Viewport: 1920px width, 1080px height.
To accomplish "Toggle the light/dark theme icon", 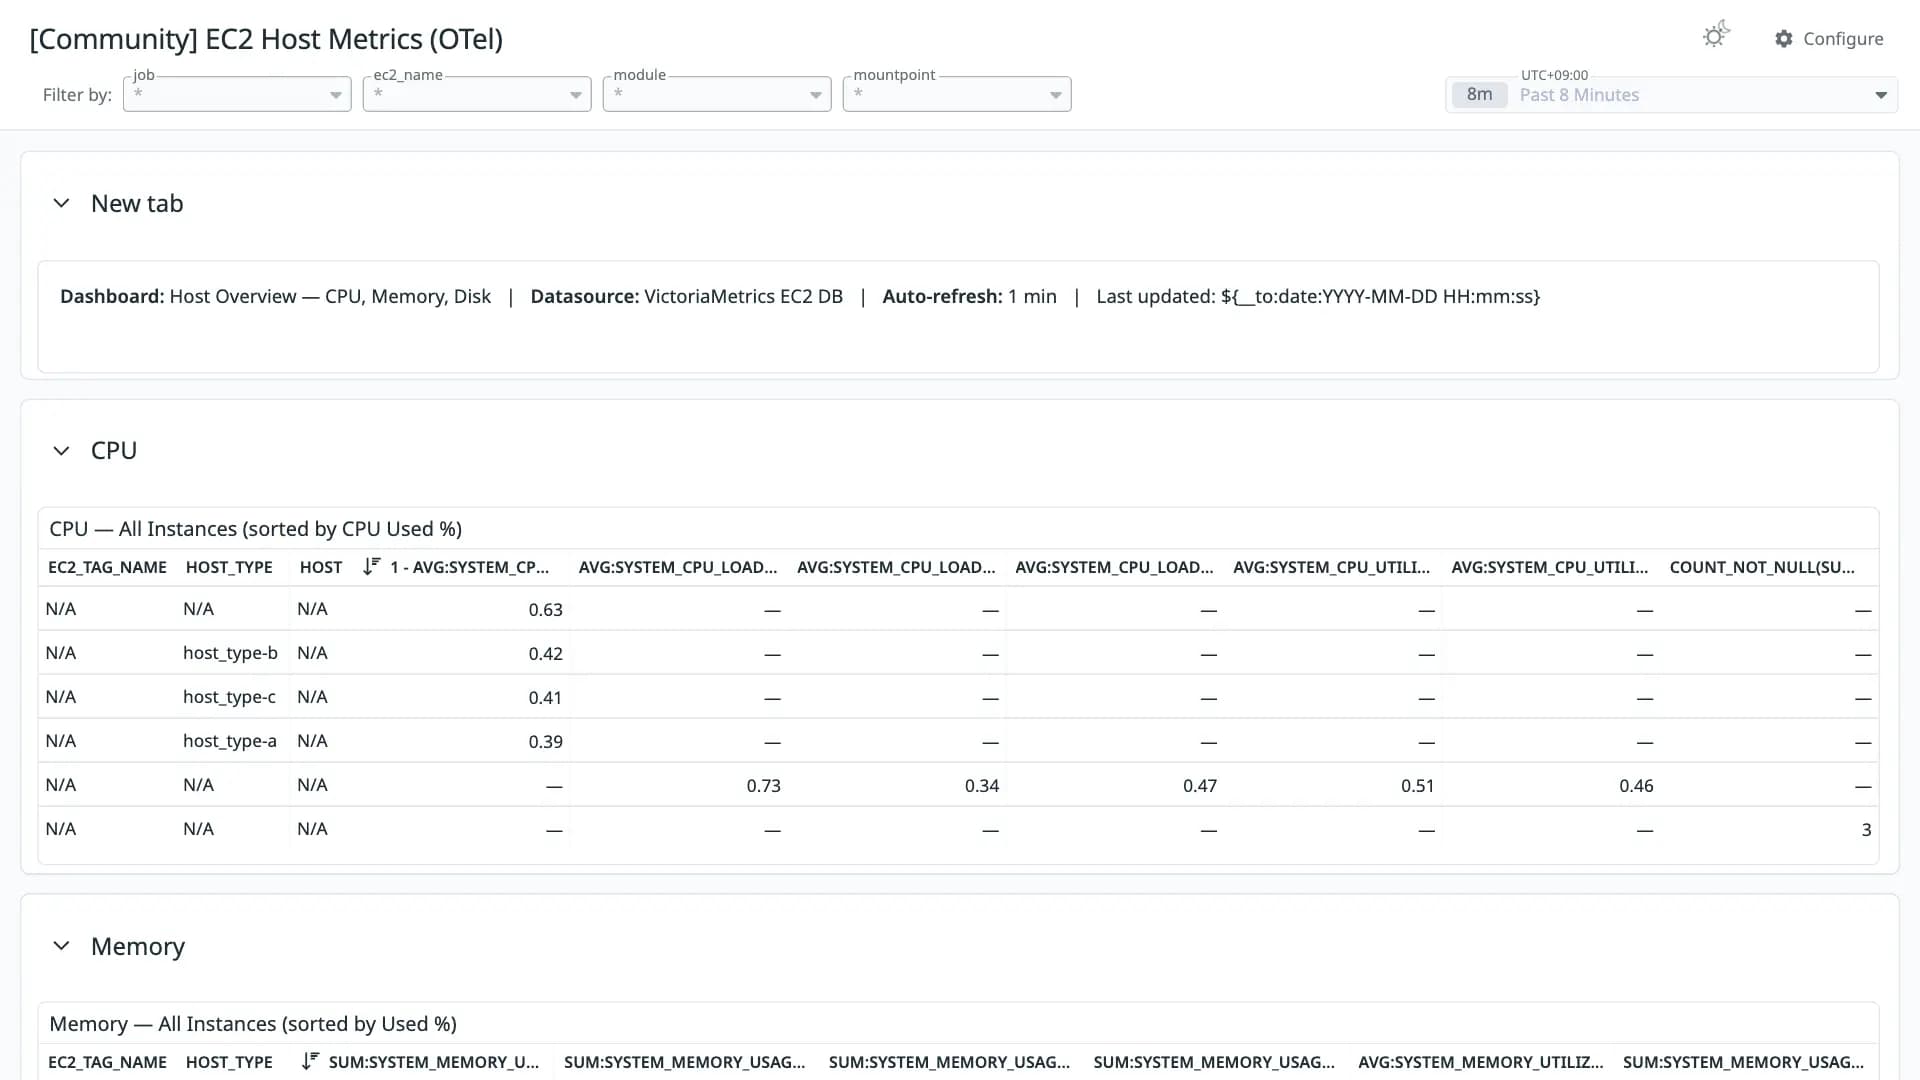I will 1716,36.
